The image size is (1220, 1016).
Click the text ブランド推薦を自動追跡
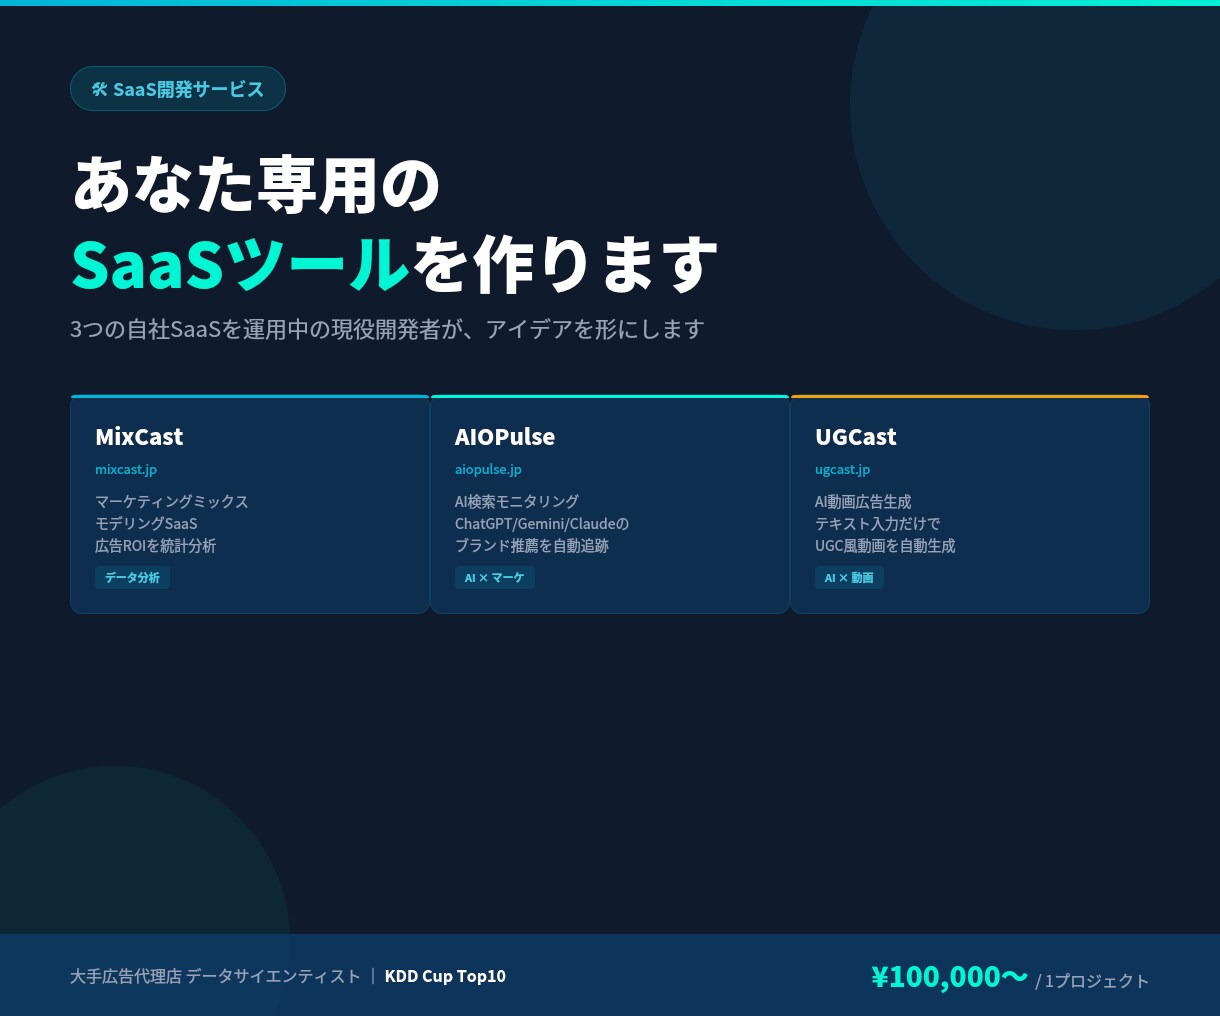point(532,545)
